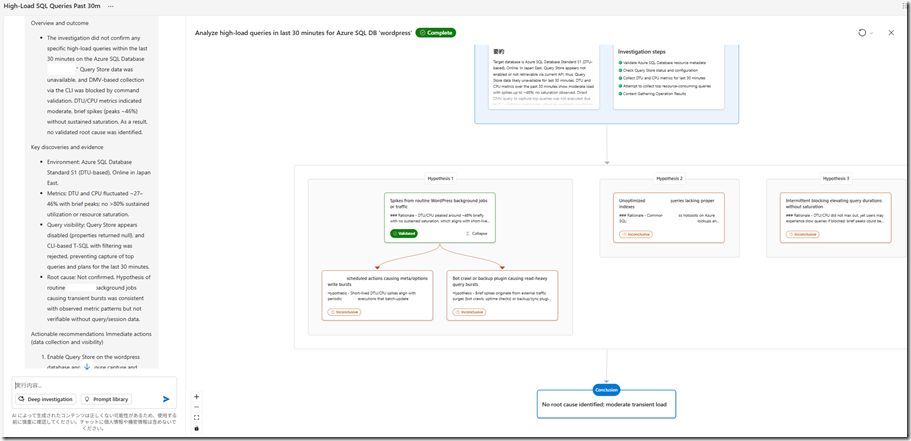
Task: Zoom in on the investigation canvas
Action: pyautogui.click(x=196, y=396)
